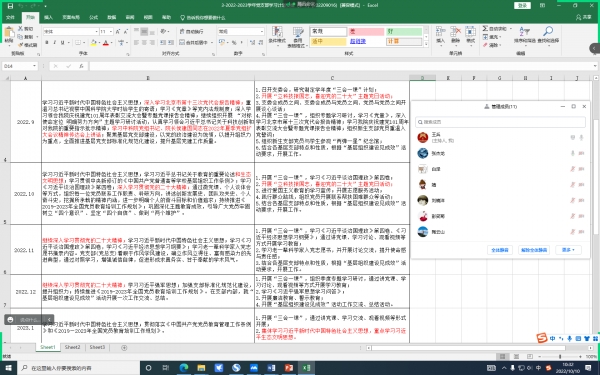Click the search members input field
Image resolution: width=600 pixels, height=375 pixels.
coord(500,122)
